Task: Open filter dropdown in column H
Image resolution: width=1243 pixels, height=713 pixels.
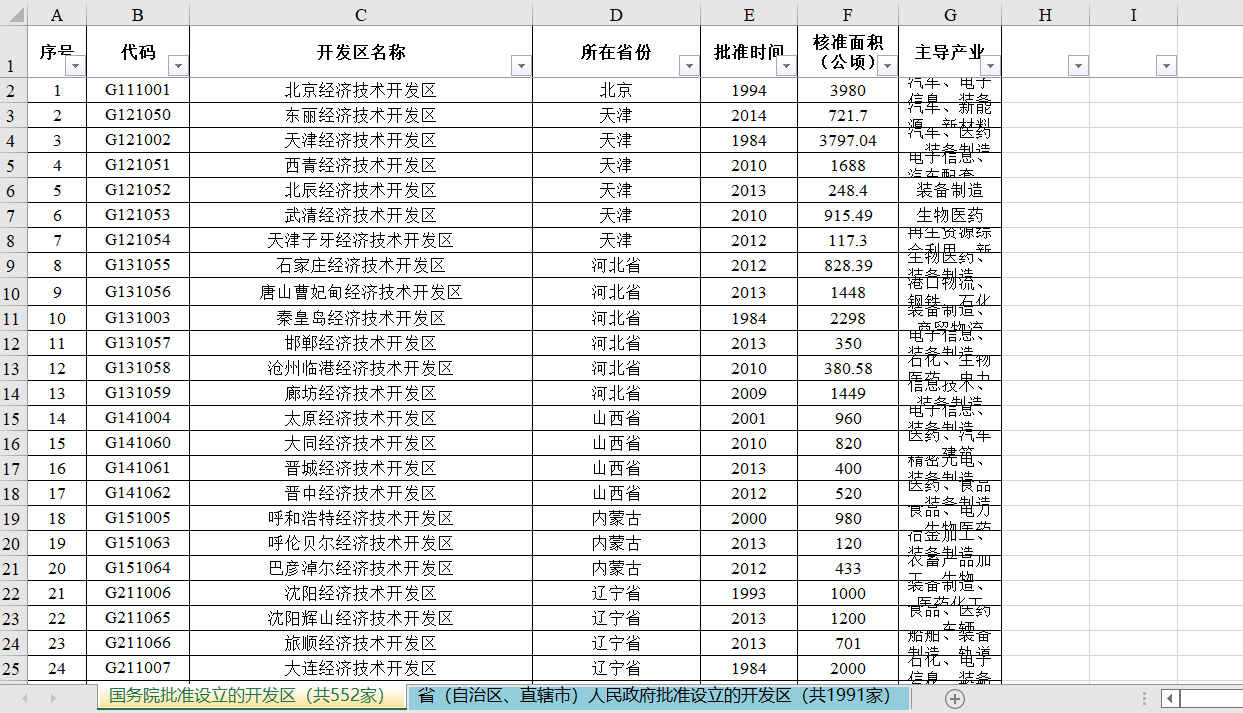Action: click(x=1078, y=65)
